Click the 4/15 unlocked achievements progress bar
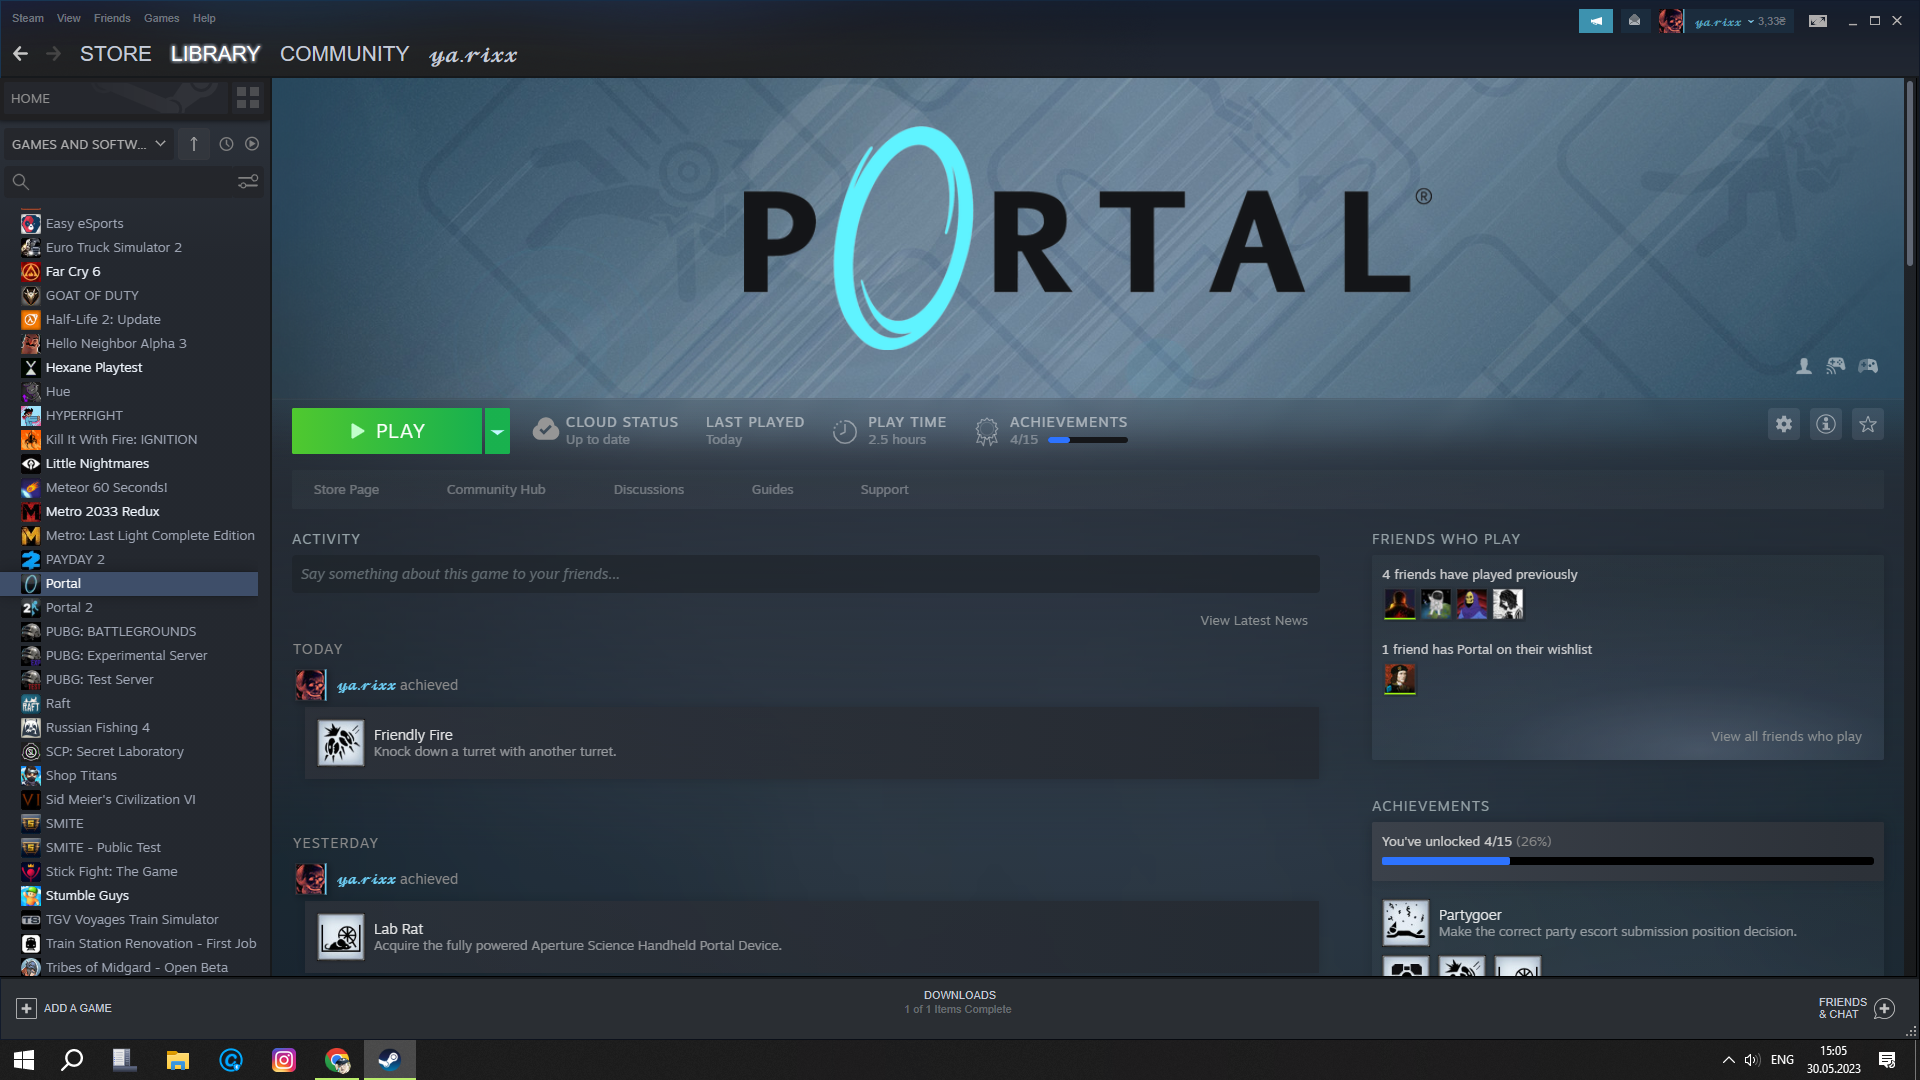Viewport: 1920px width, 1080px height. (x=1628, y=861)
